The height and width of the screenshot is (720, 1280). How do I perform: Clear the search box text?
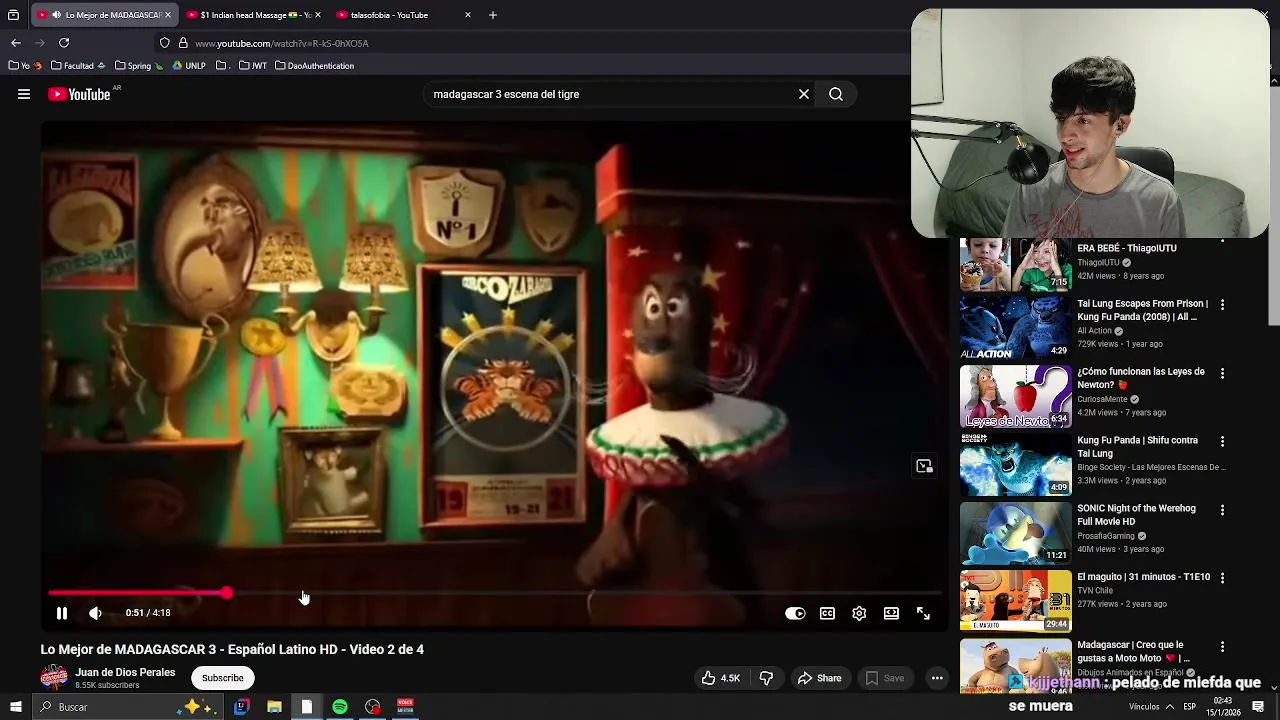click(x=803, y=94)
